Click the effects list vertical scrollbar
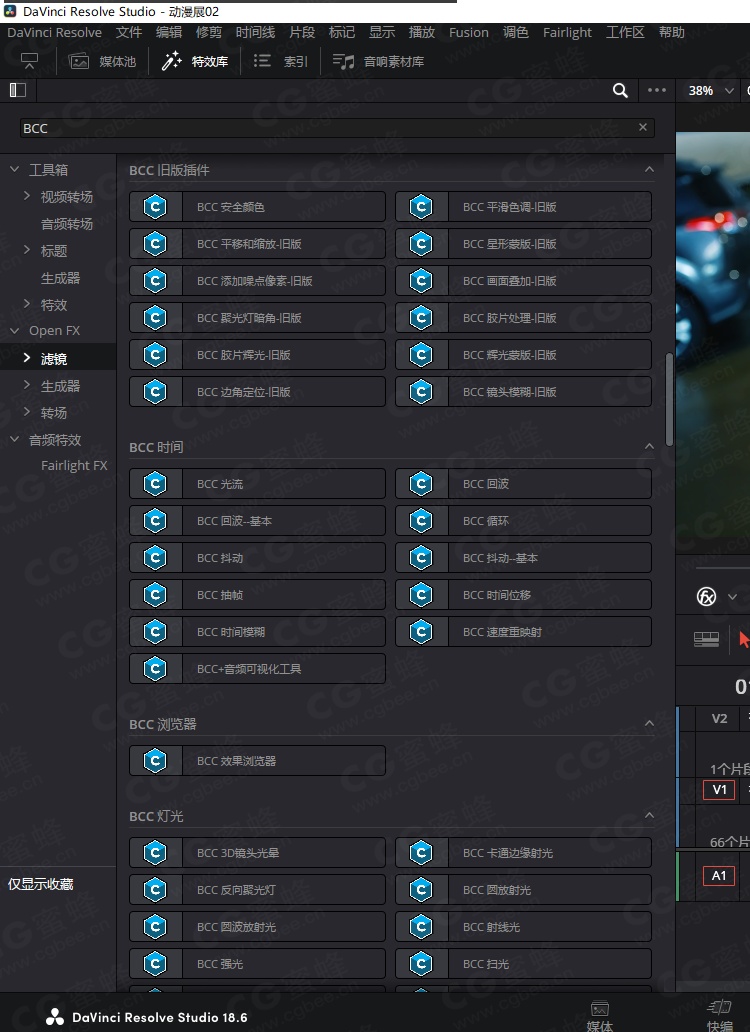Screen dimensions: 750x1032 click(669, 400)
